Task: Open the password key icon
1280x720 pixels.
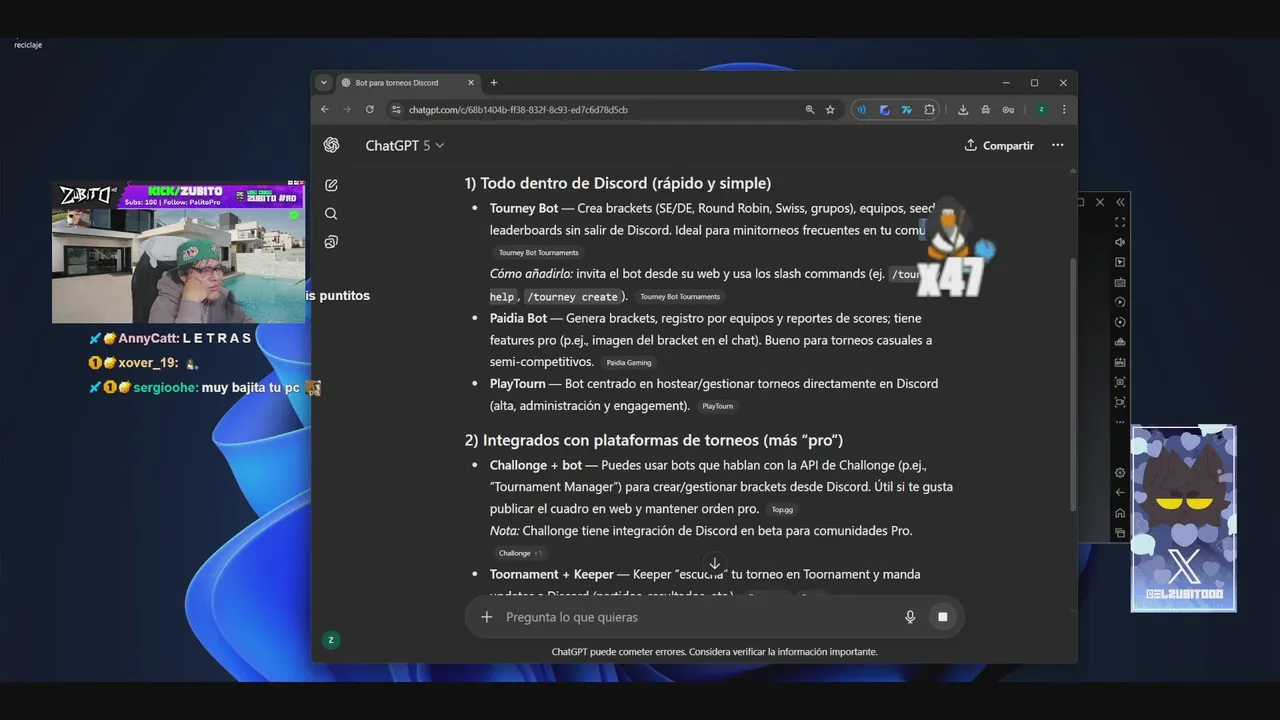Action: coord(1008,110)
